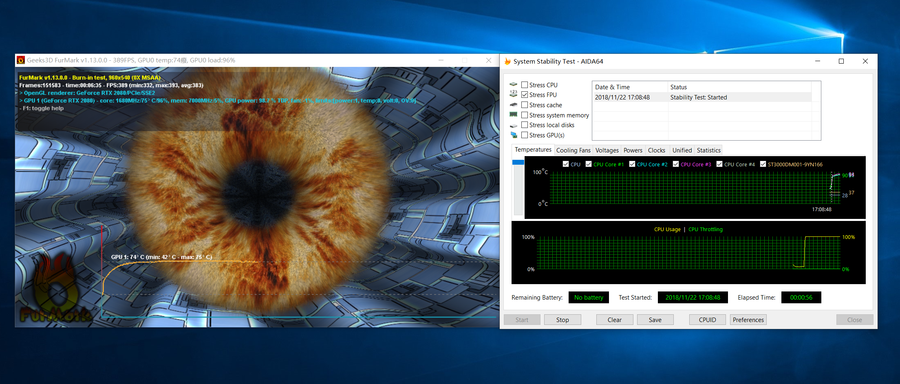
Task: Click the RAM module icon beside Stress system memory
Action: tap(513, 115)
